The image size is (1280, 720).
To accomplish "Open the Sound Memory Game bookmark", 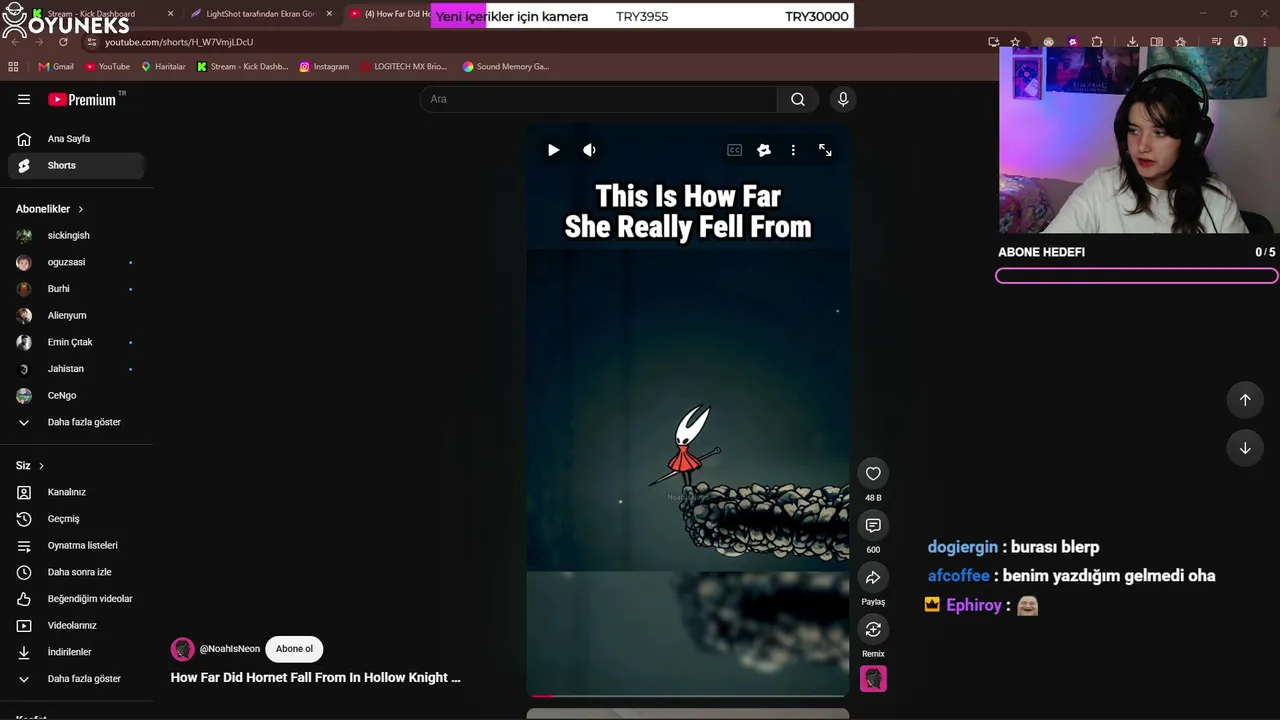I will click(x=506, y=67).
